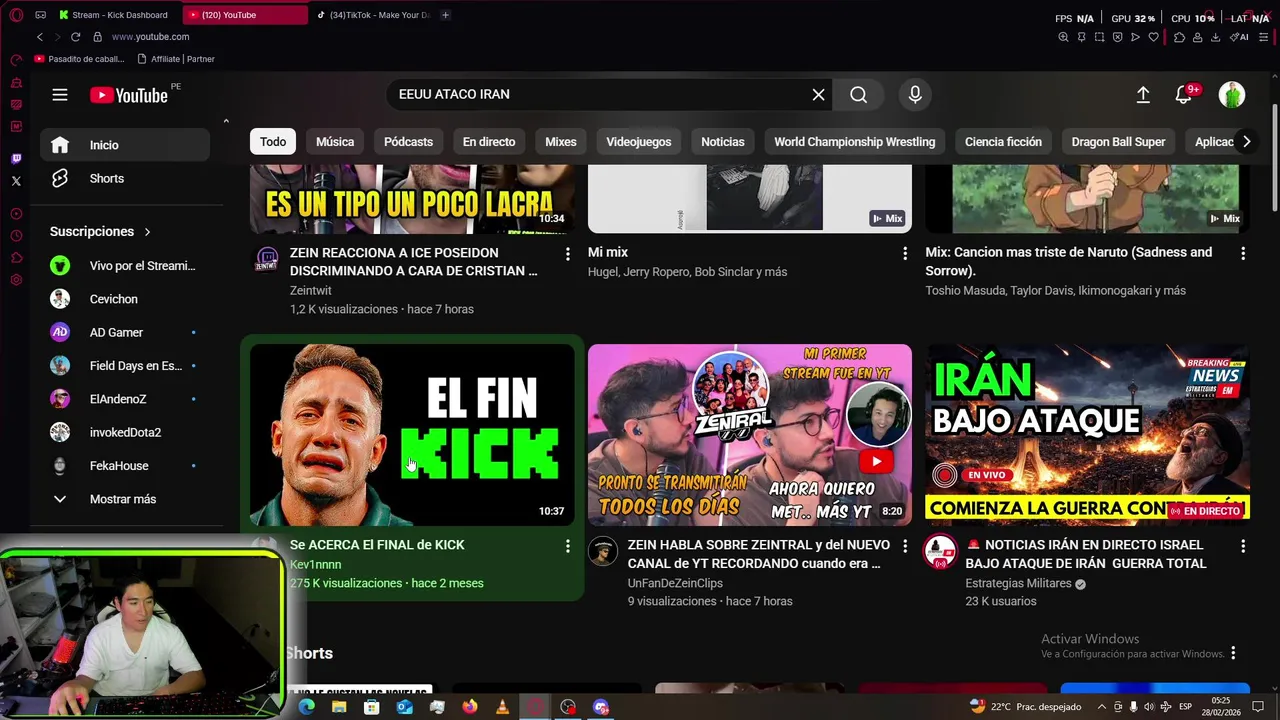Open more options for ZEIN REACCIONA video
Viewport: 1280px width, 720px height.
[567, 254]
